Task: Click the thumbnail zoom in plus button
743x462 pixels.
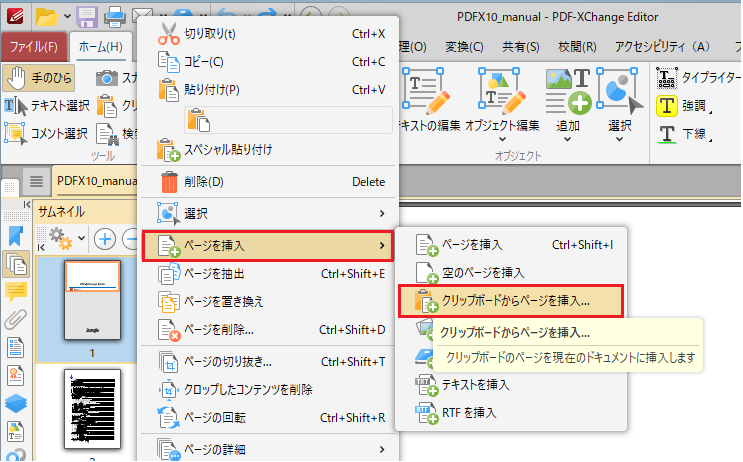Action: coord(105,239)
